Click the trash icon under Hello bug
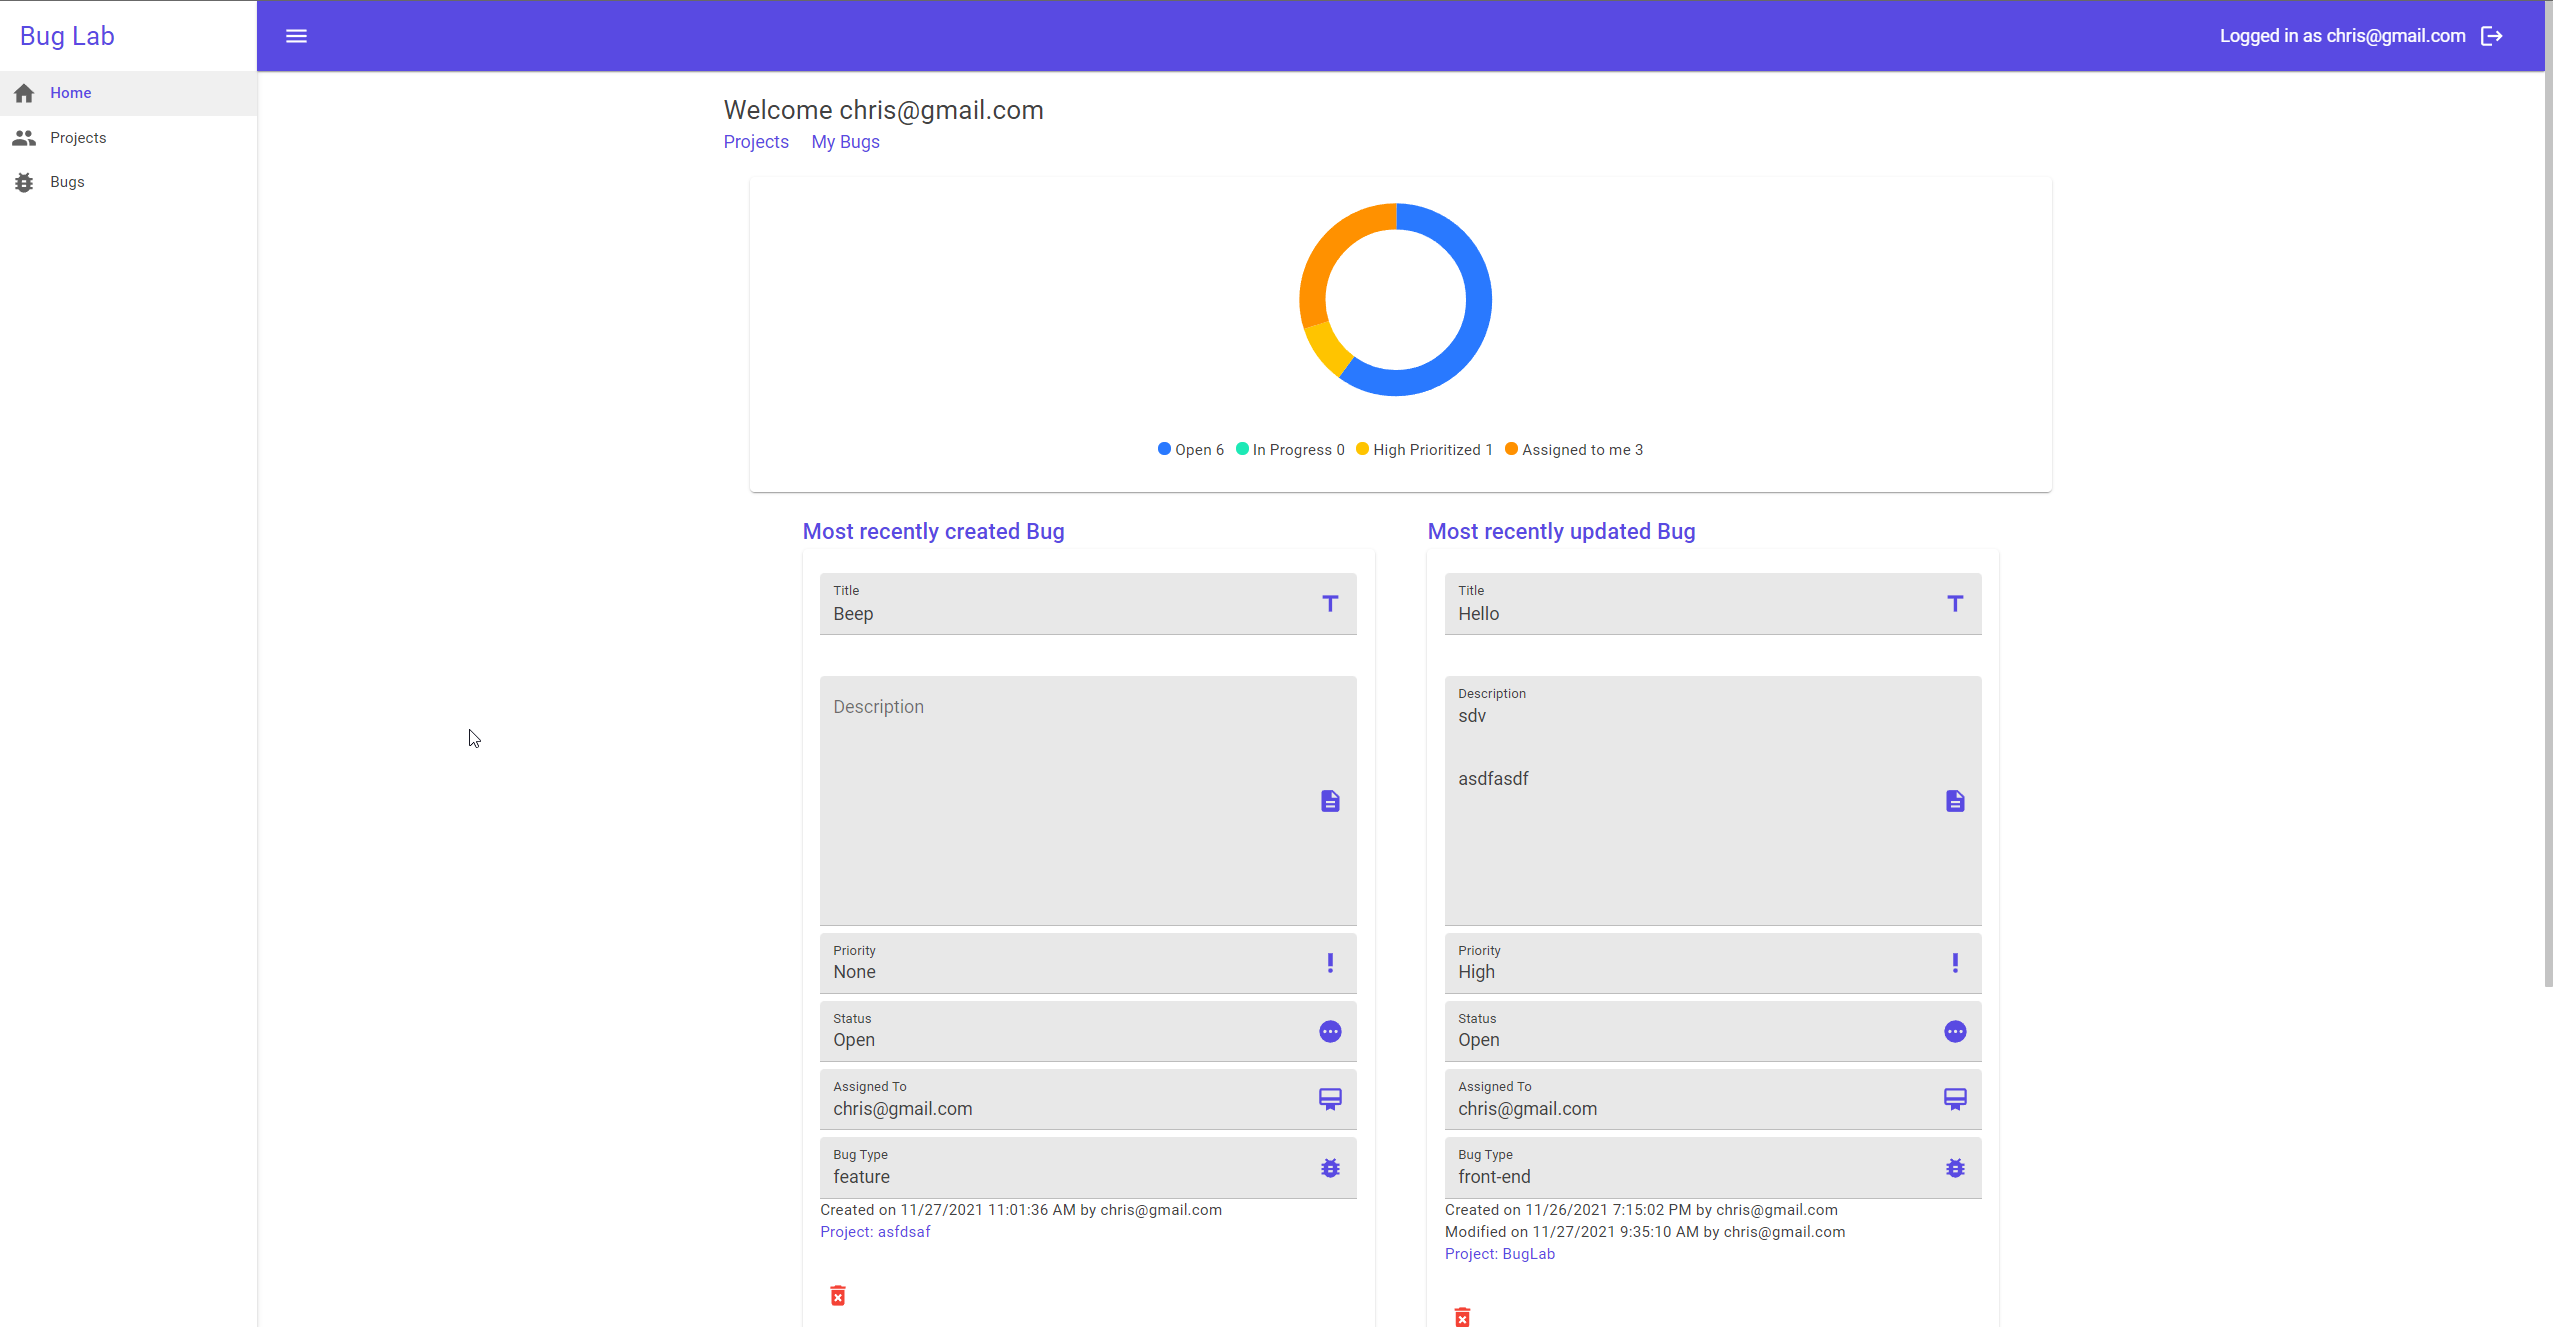 coord(1462,1316)
